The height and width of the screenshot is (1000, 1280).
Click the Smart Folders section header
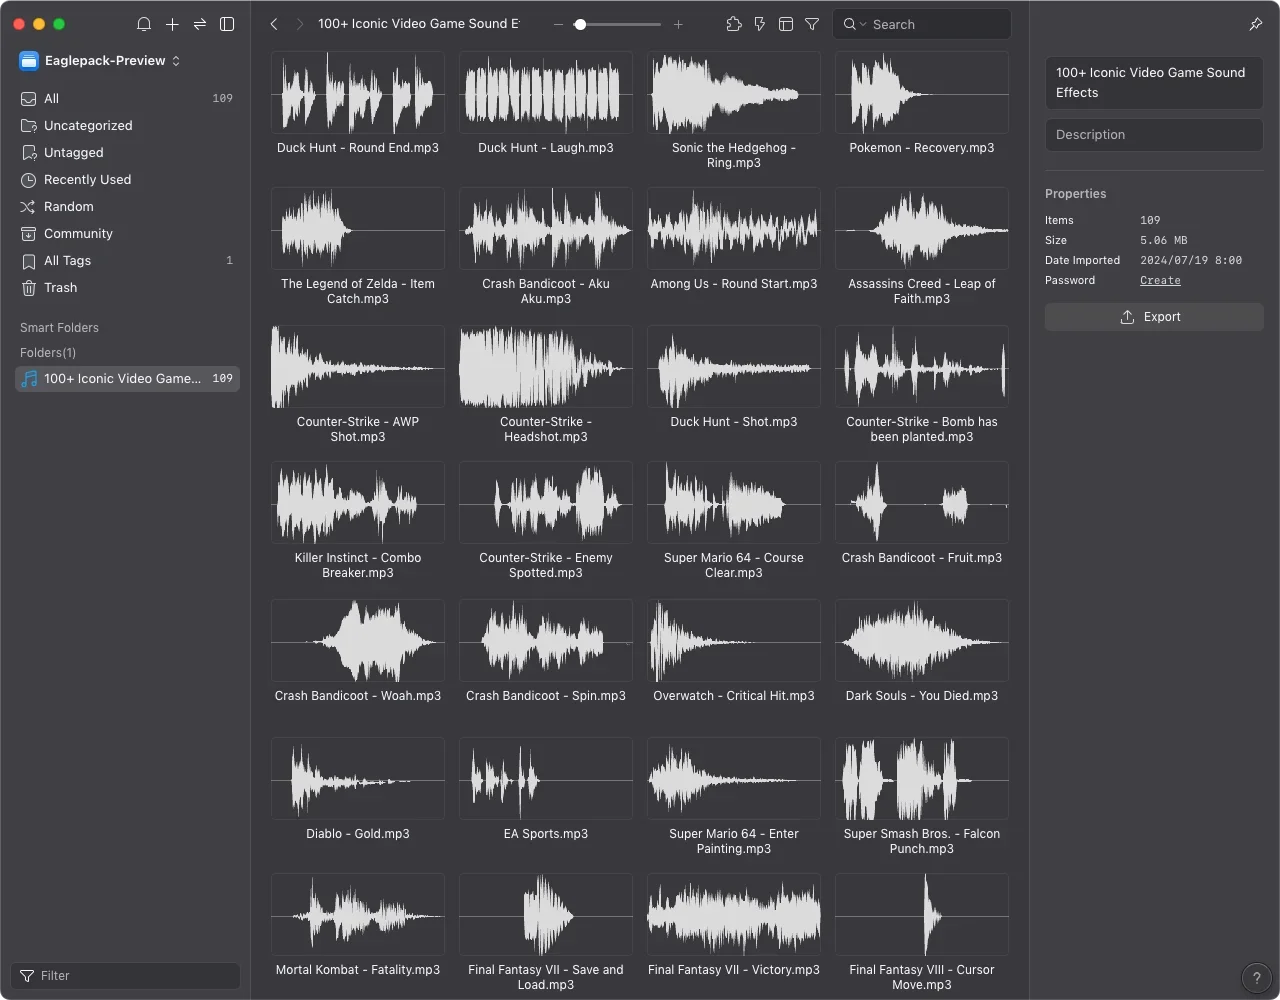point(59,328)
